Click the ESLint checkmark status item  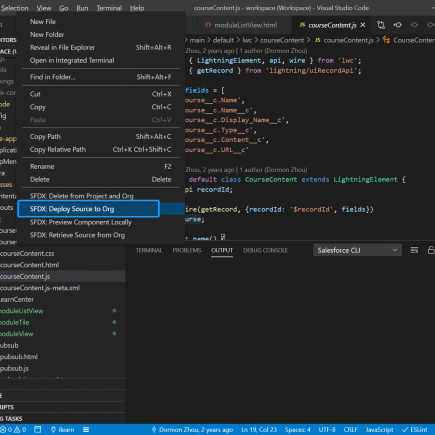pos(415,430)
